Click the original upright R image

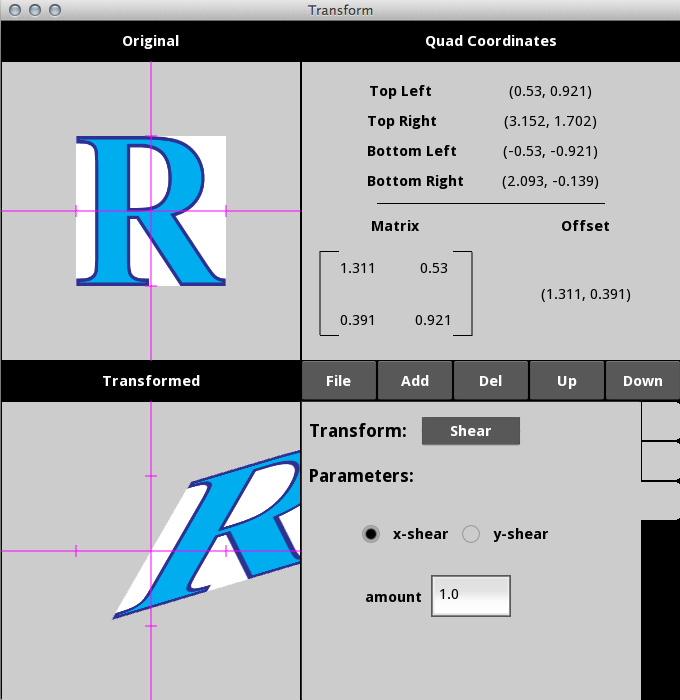pos(150,211)
